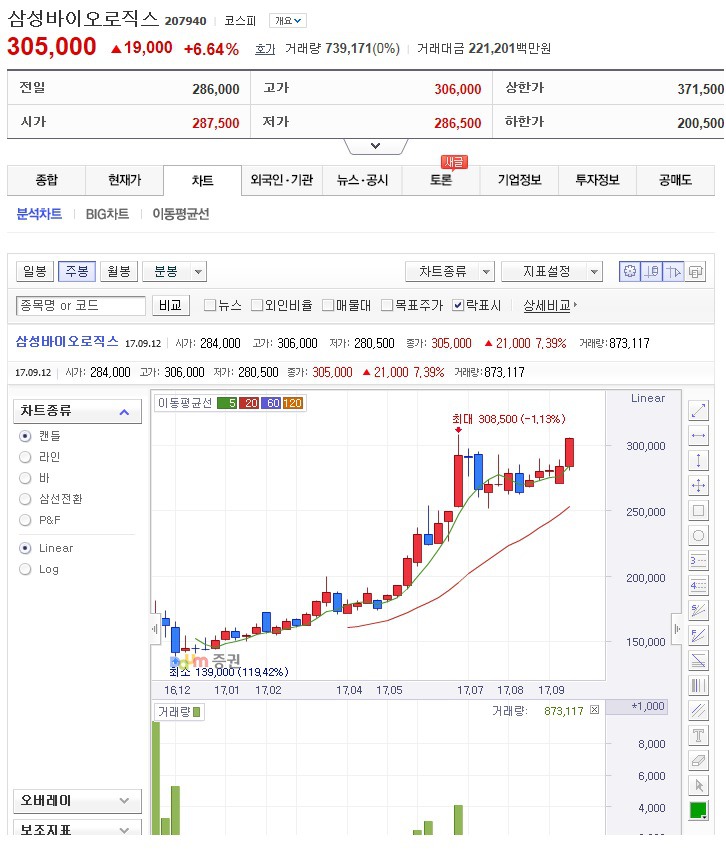Expand the 오버레이 section

coord(77,801)
